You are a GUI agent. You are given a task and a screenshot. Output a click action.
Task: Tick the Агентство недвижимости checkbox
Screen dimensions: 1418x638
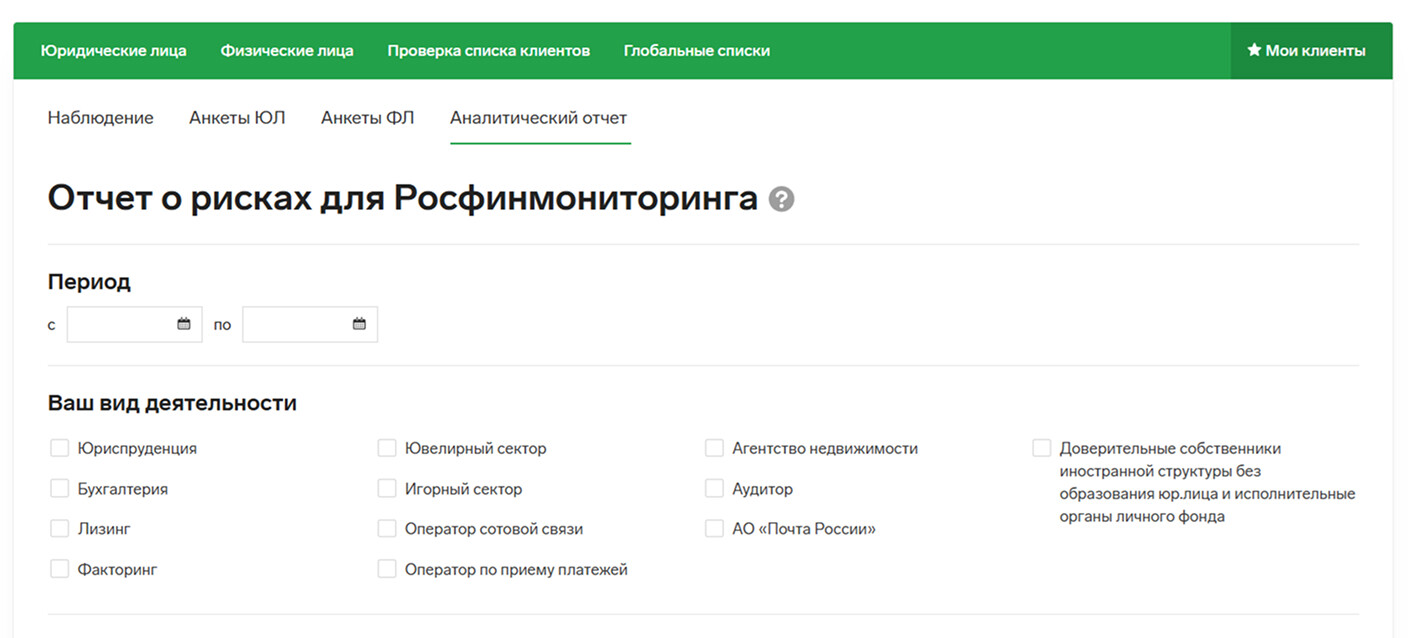pos(714,448)
